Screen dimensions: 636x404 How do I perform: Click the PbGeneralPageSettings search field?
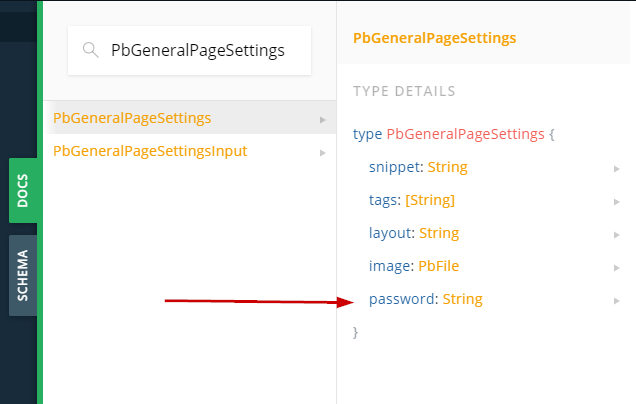click(197, 50)
